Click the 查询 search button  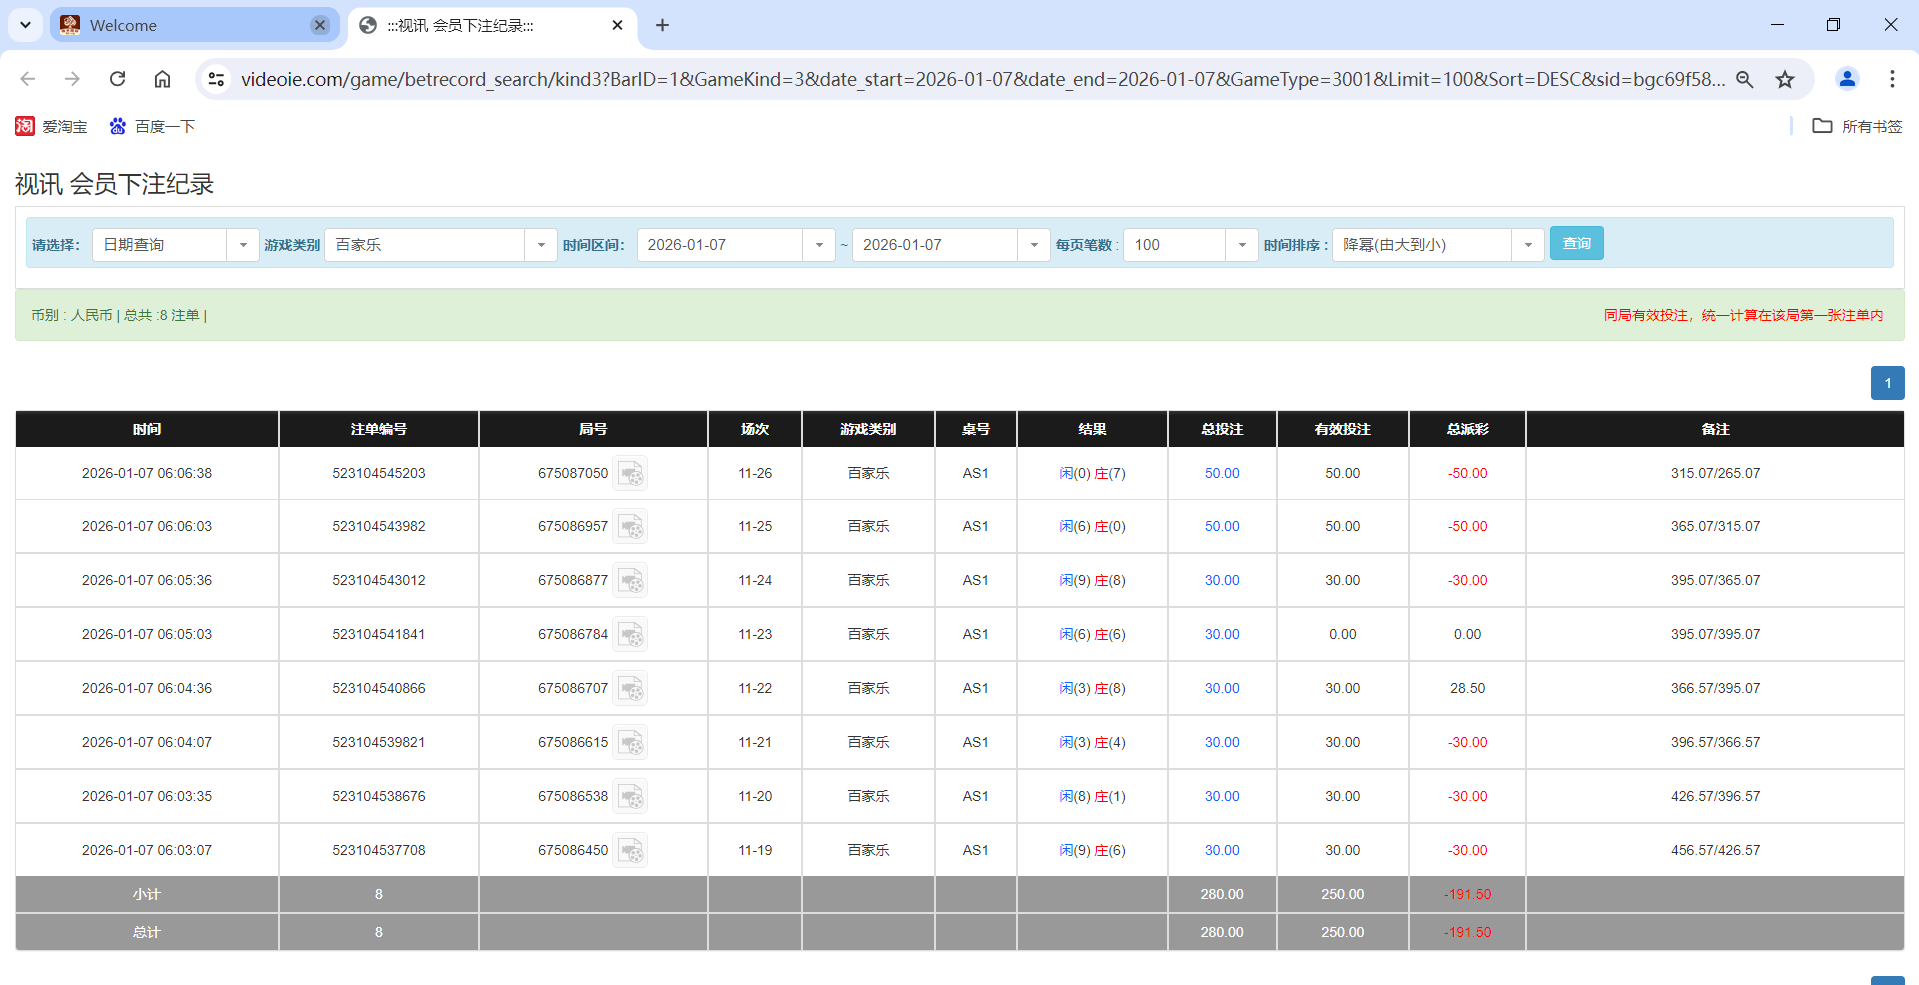pos(1576,243)
